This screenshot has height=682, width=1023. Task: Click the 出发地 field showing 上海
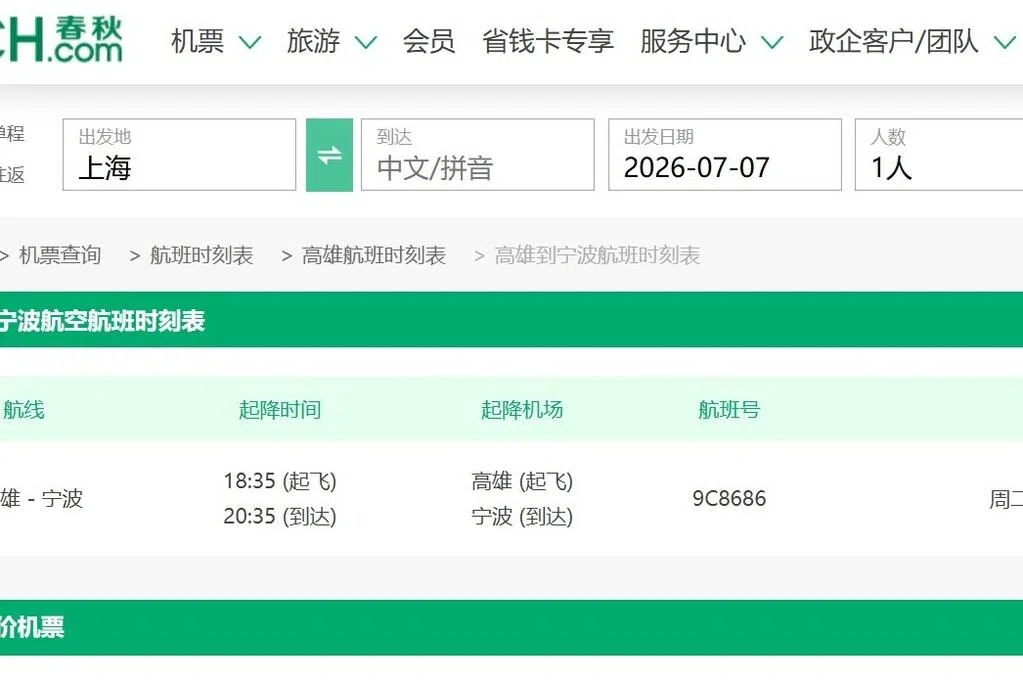tap(179, 155)
